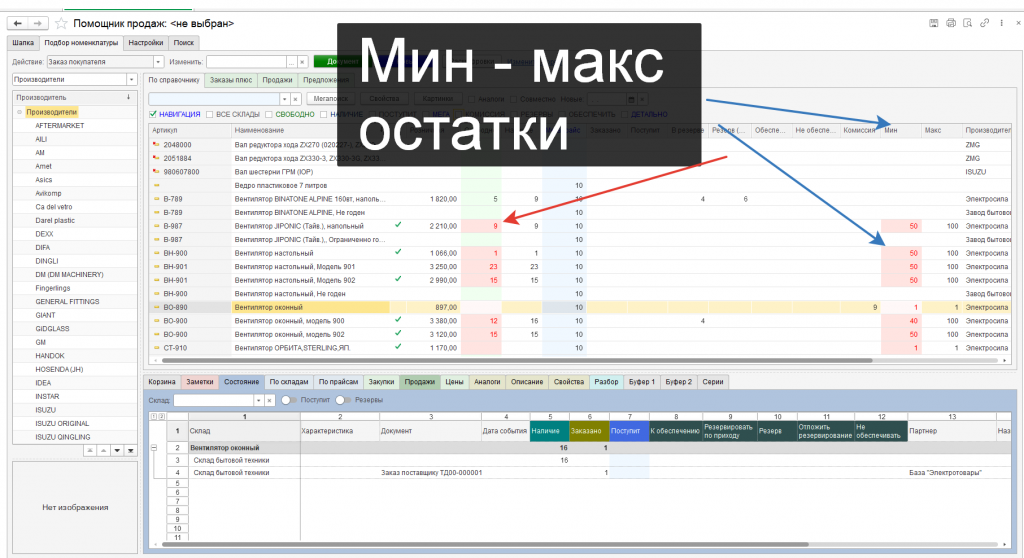Enable the НАЛИЧИЕ checkbox
Viewport: 1024px width, 558px height.
[x=323, y=114]
